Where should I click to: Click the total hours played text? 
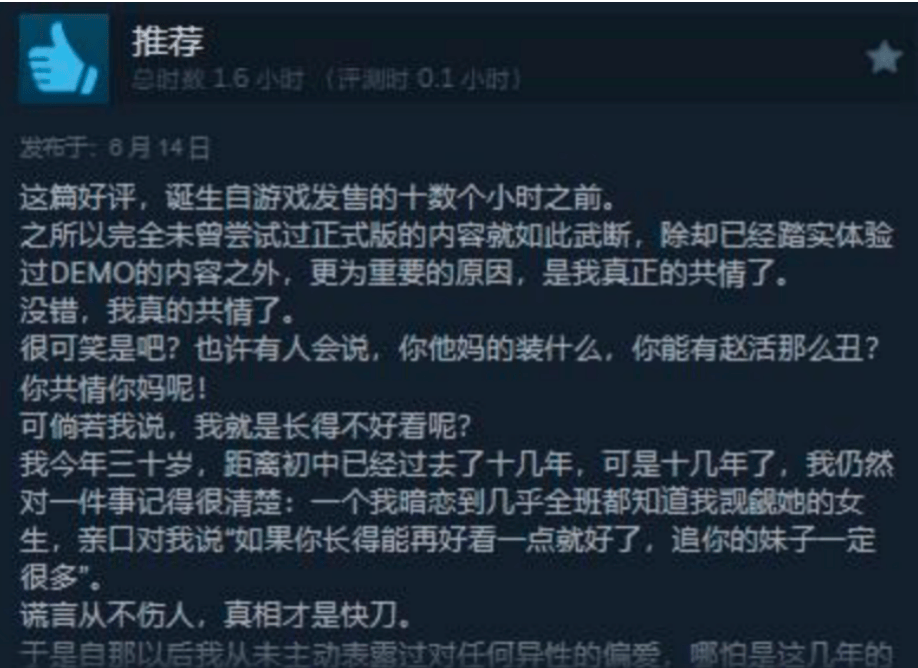pyautogui.click(x=217, y=79)
